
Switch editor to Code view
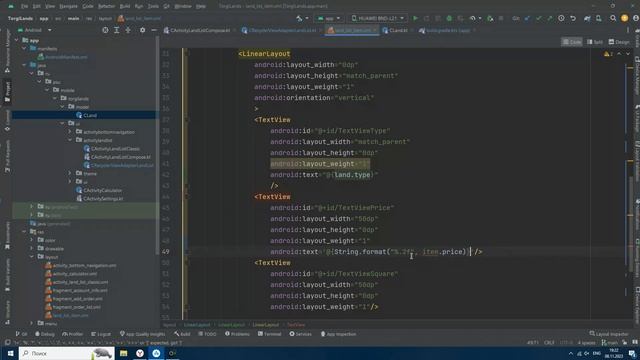click(572, 42)
